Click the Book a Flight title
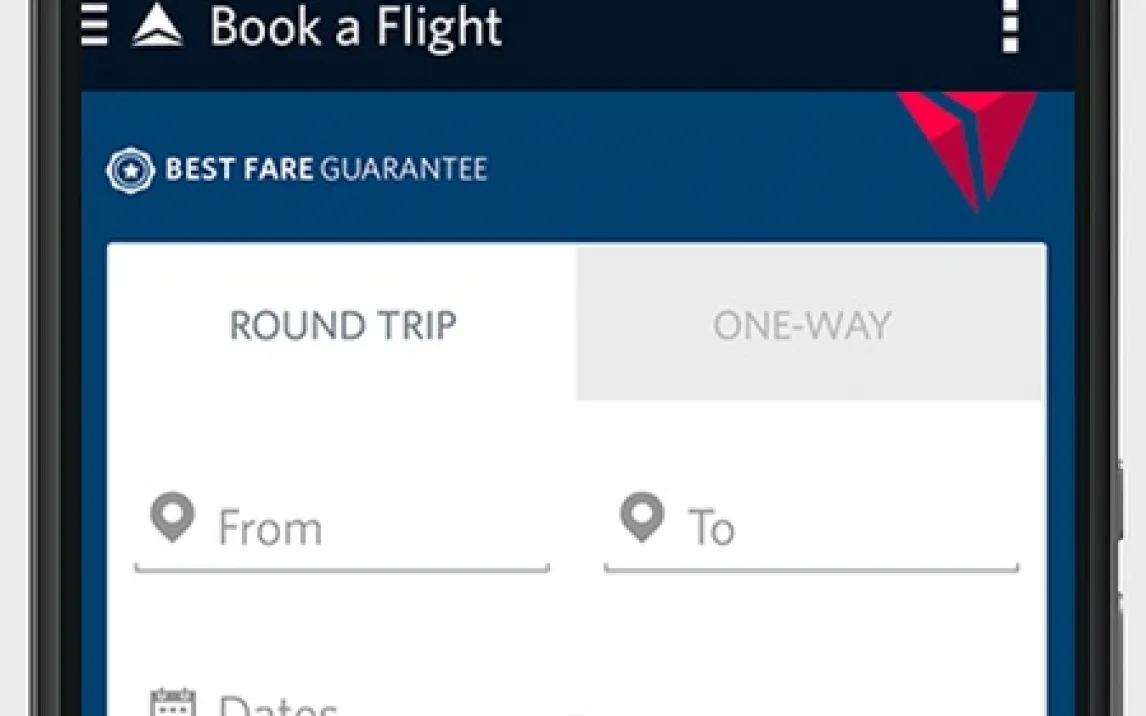The image size is (1146, 716). pos(355,28)
